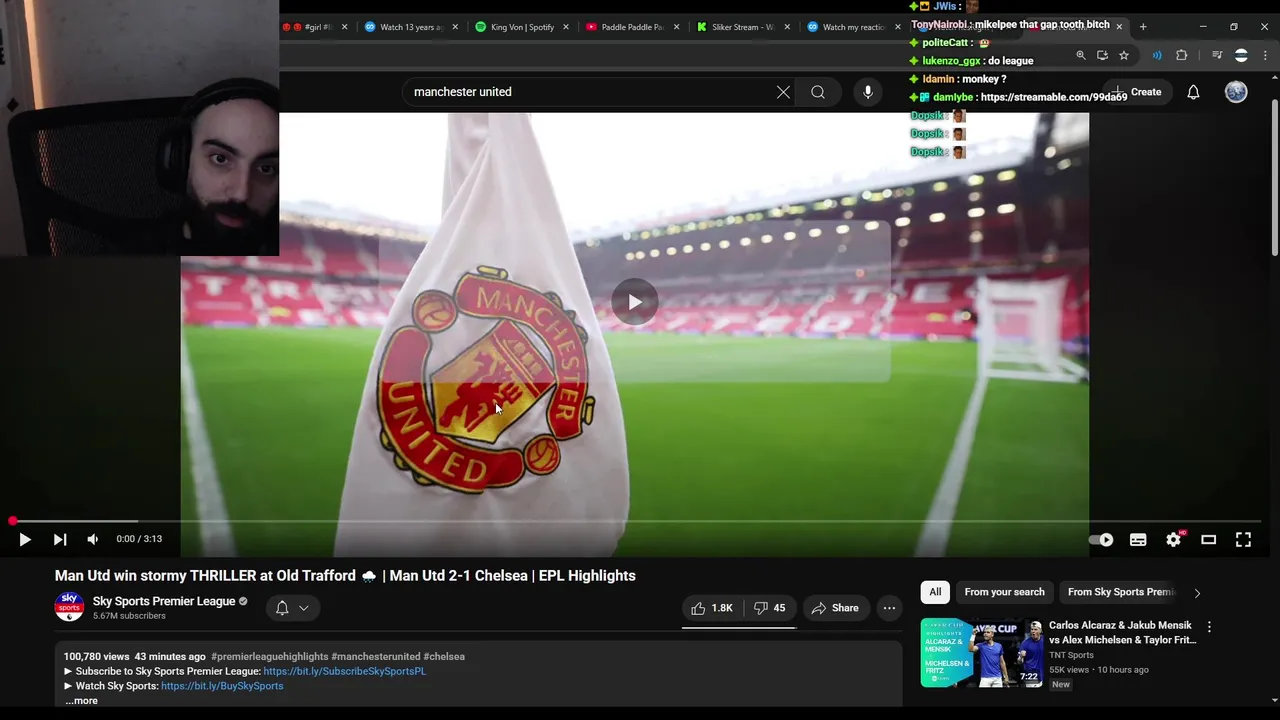Viewport: 1280px width, 720px height.
Task: Switch to theater mode
Action: pyautogui.click(x=1208, y=540)
